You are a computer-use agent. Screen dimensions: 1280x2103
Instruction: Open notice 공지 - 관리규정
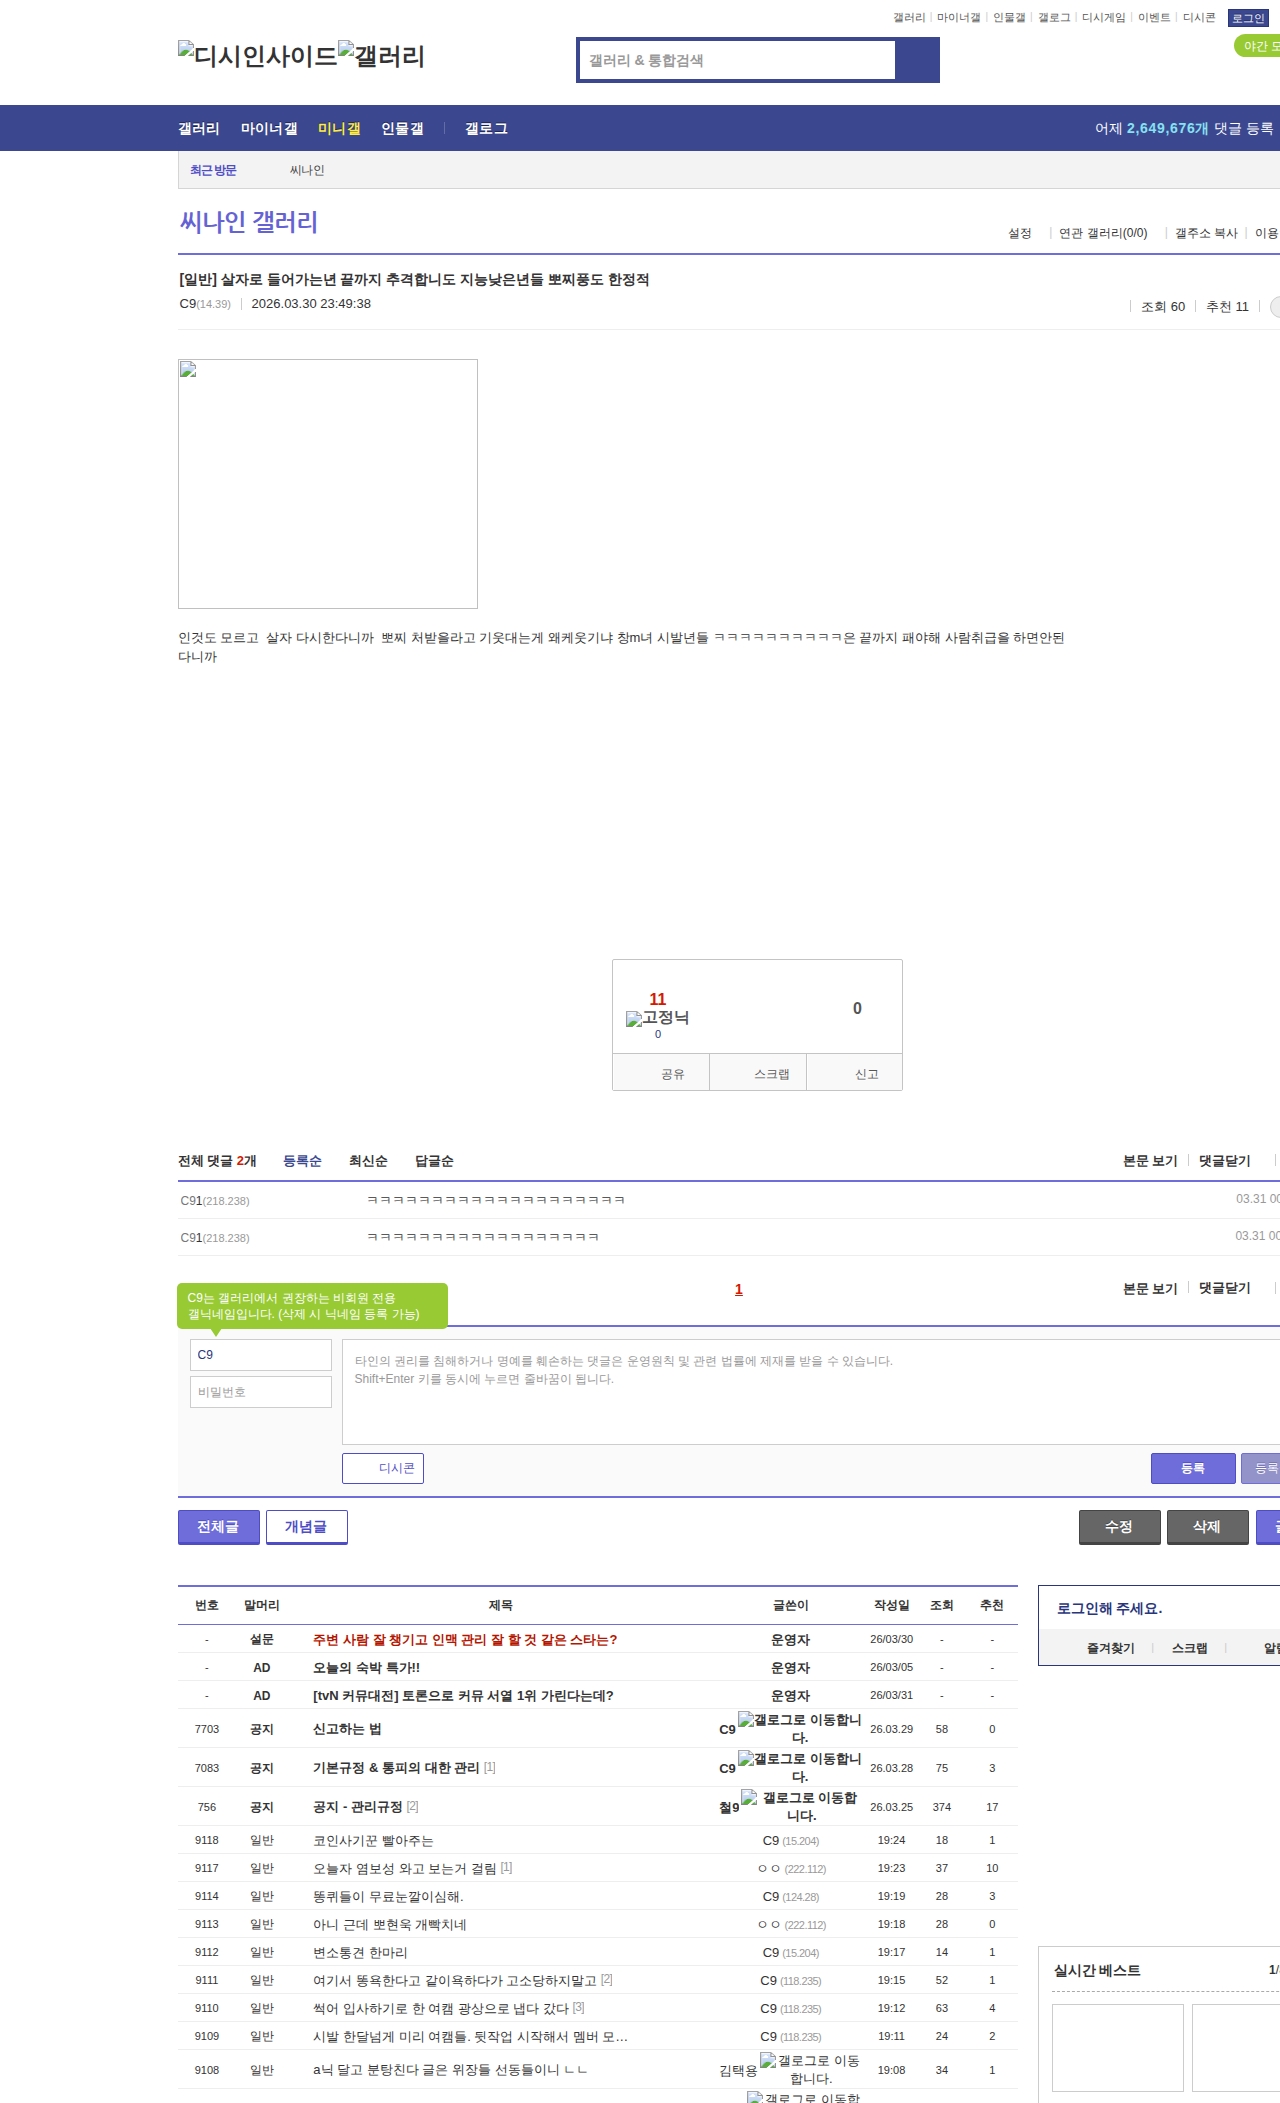(x=358, y=1807)
